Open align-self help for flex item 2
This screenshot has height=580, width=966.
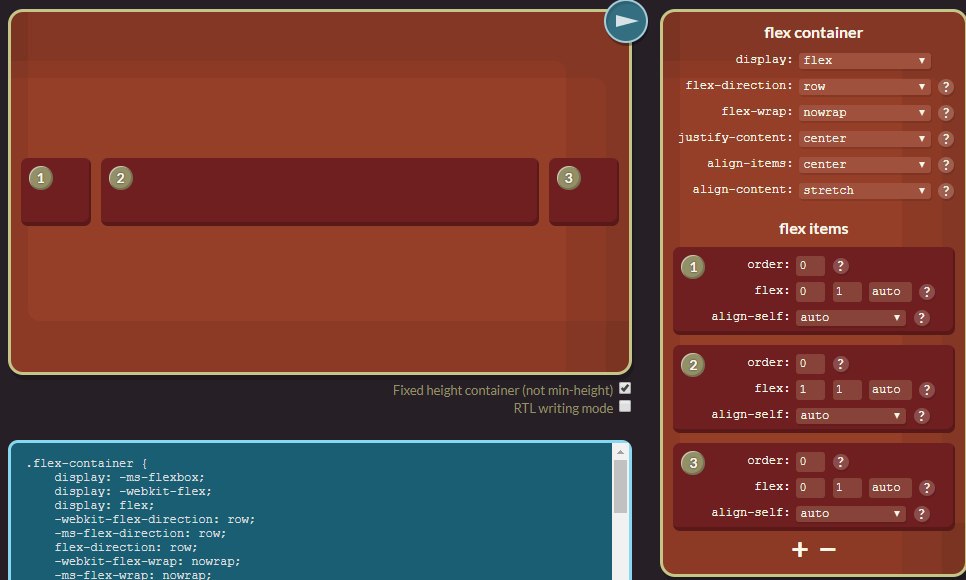click(921, 415)
